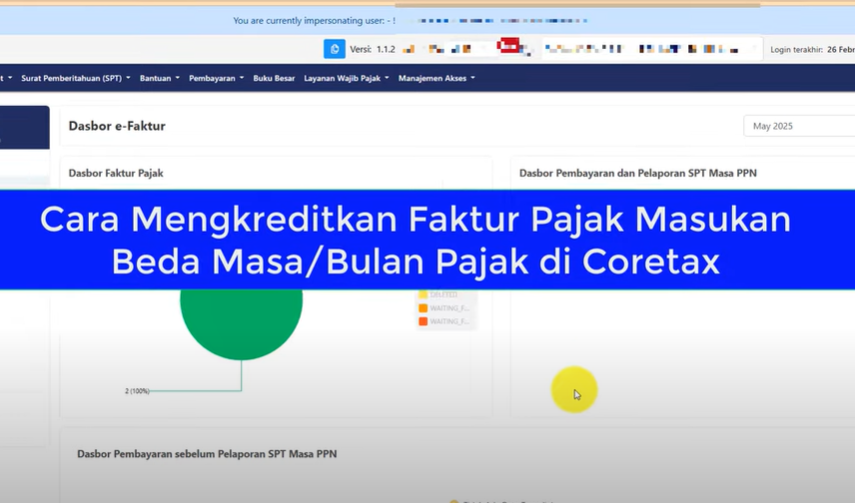Click the red-orange WAITING_F legend swatch at the bottom
This screenshot has height=503, width=855.
(423, 321)
